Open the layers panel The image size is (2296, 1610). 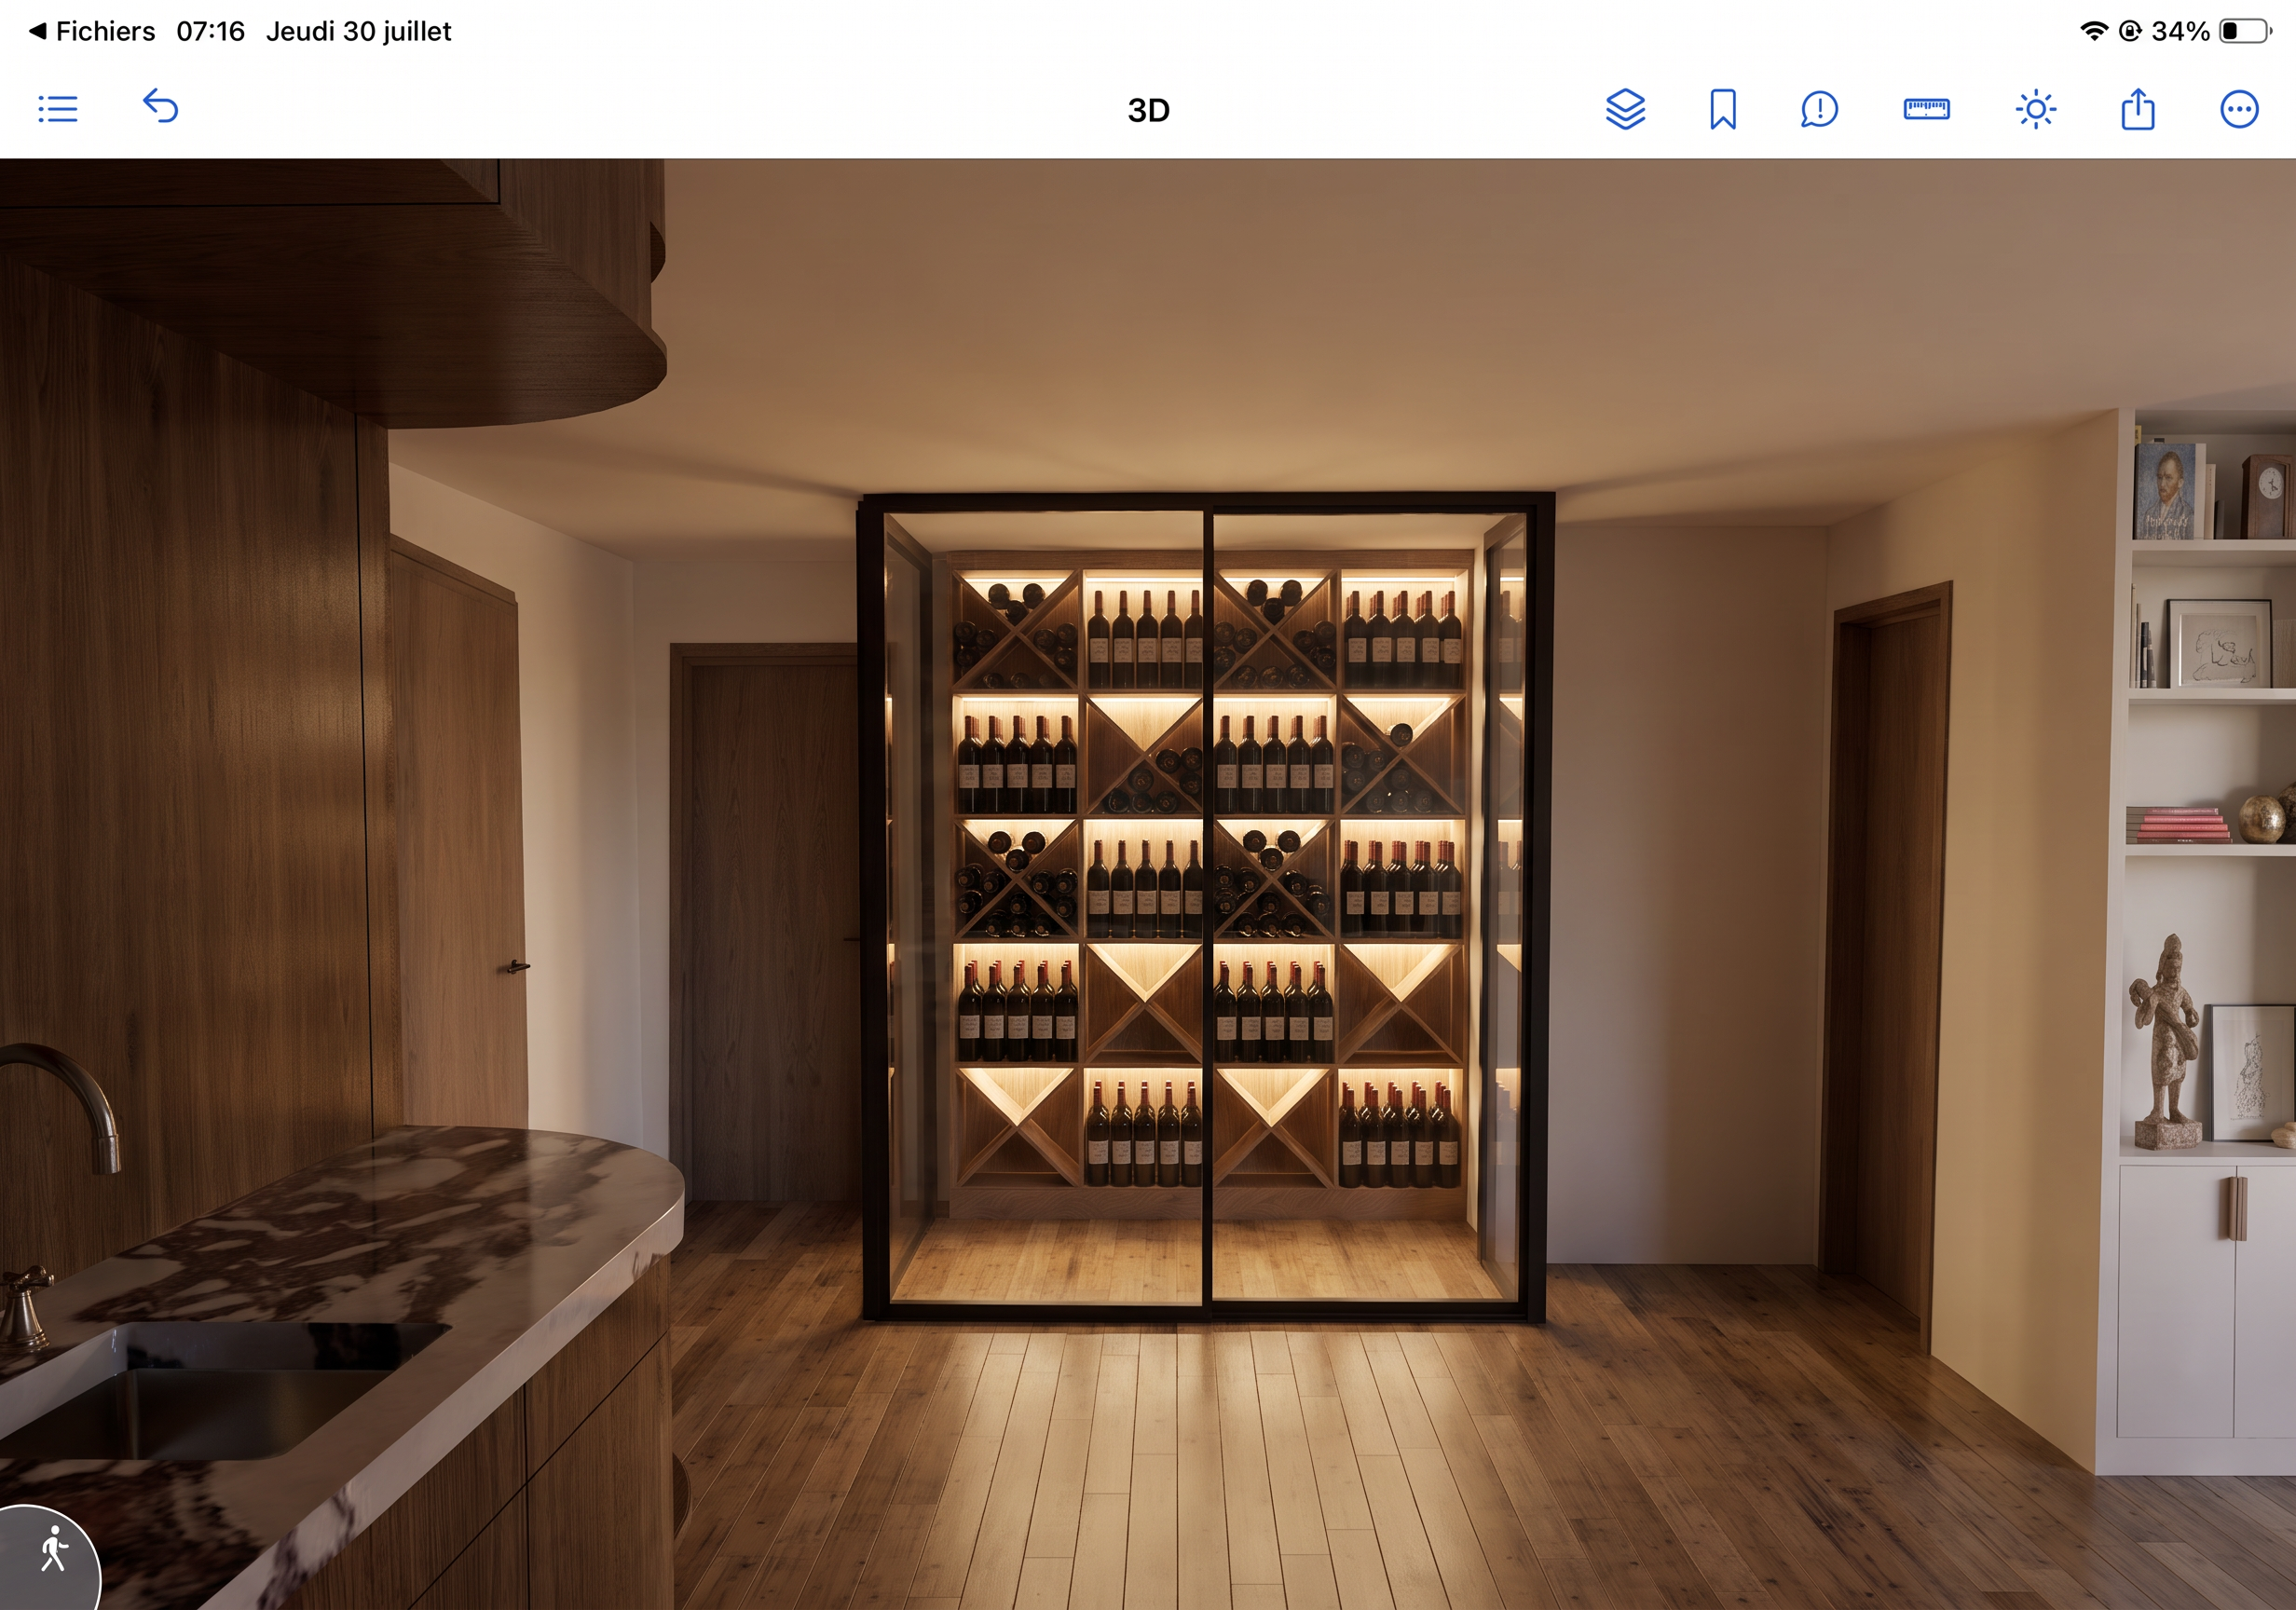click(x=1625, y=109)
